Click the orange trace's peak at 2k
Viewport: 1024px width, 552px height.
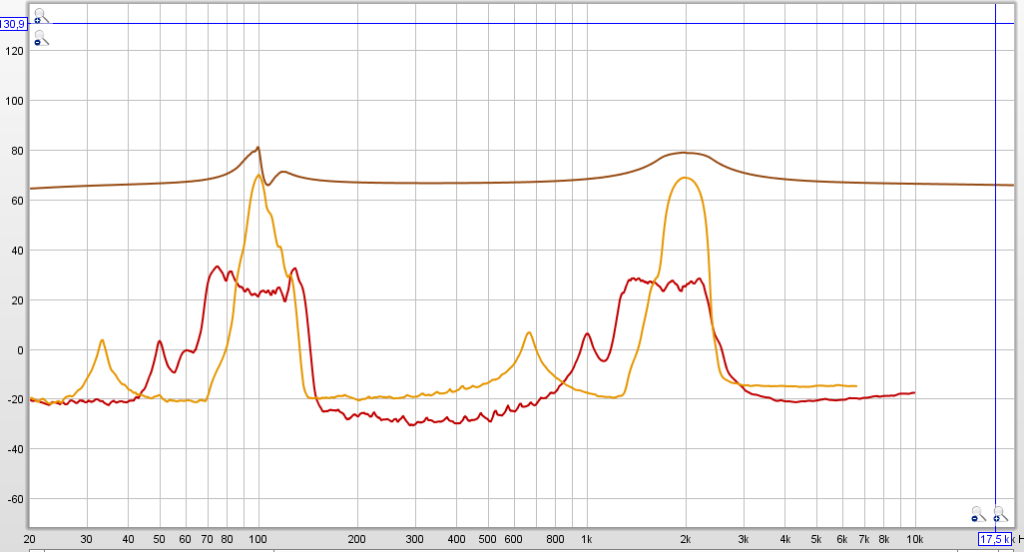(x=685, y=178)
